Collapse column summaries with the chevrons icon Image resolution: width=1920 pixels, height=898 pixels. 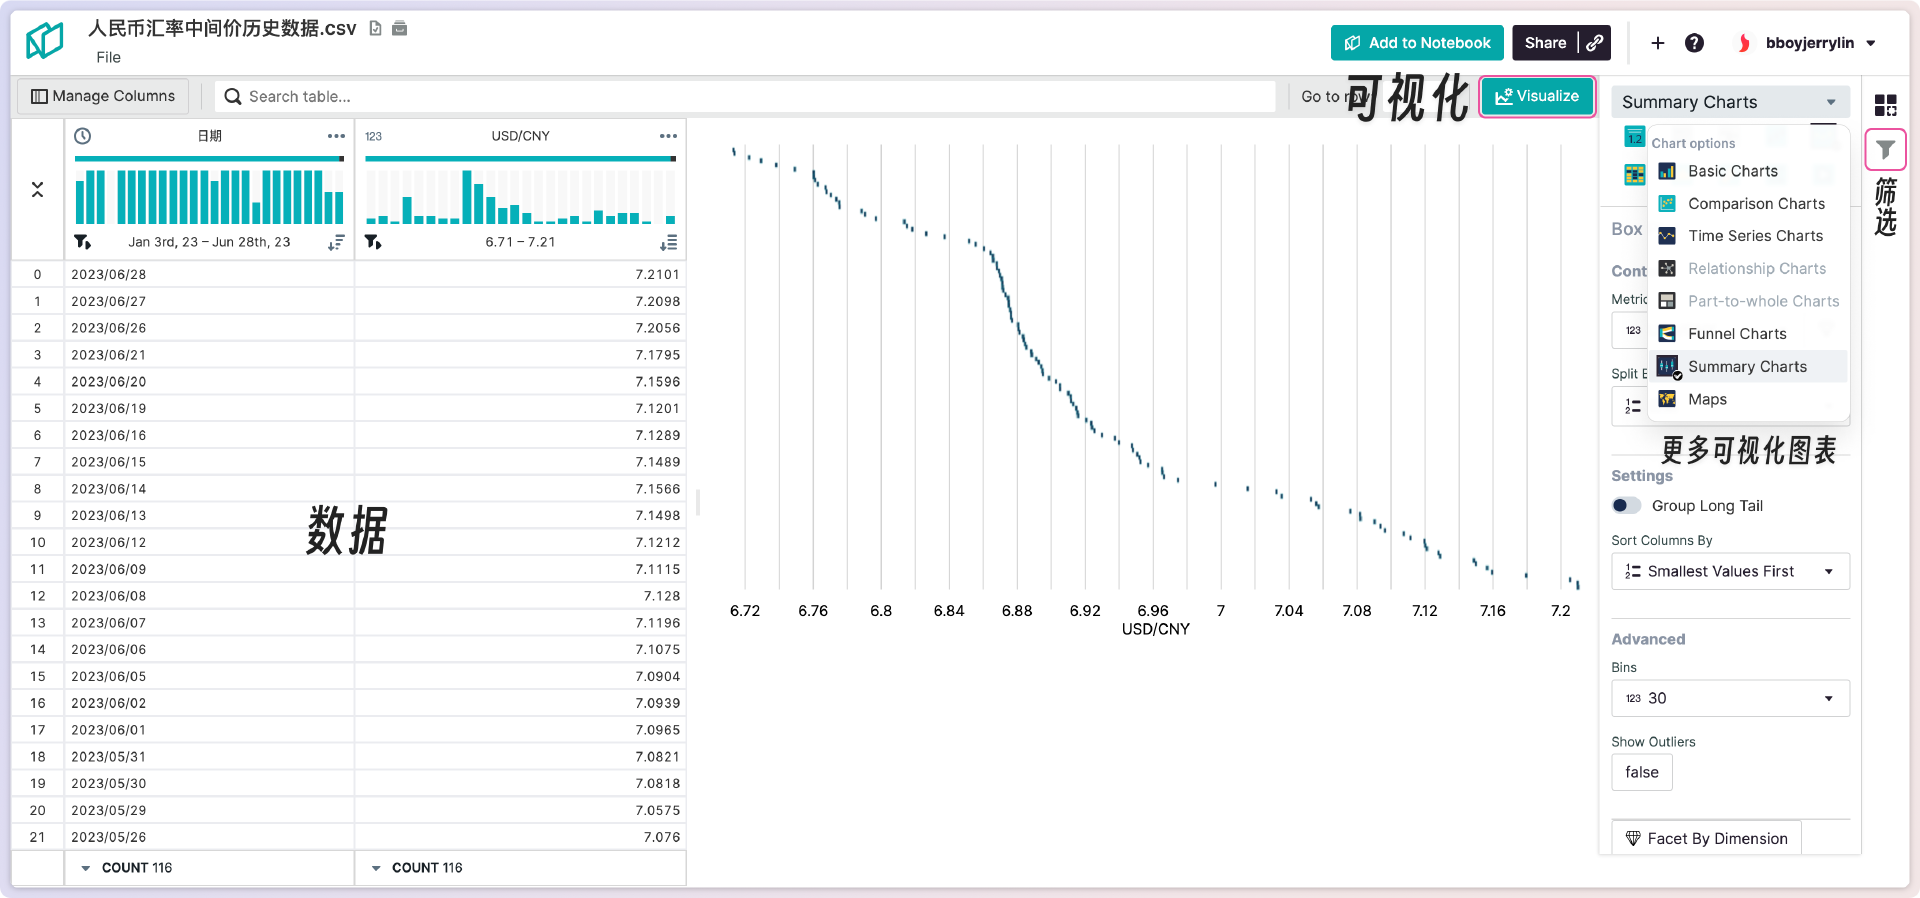tap(37, 189)
